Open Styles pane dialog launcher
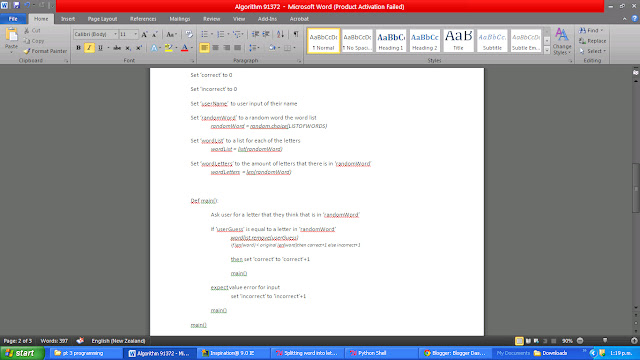Viewport: 640px width, 360px height. (571, 61)
